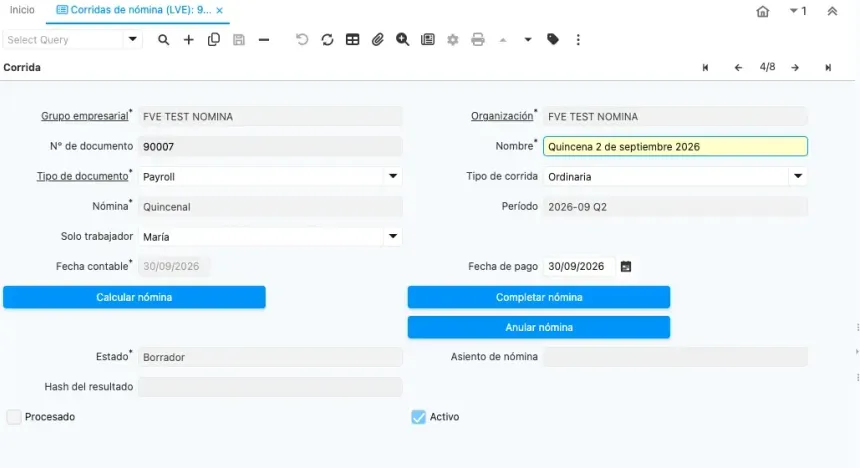Copy the current record
860x468 pixels.
coord(214,40)
